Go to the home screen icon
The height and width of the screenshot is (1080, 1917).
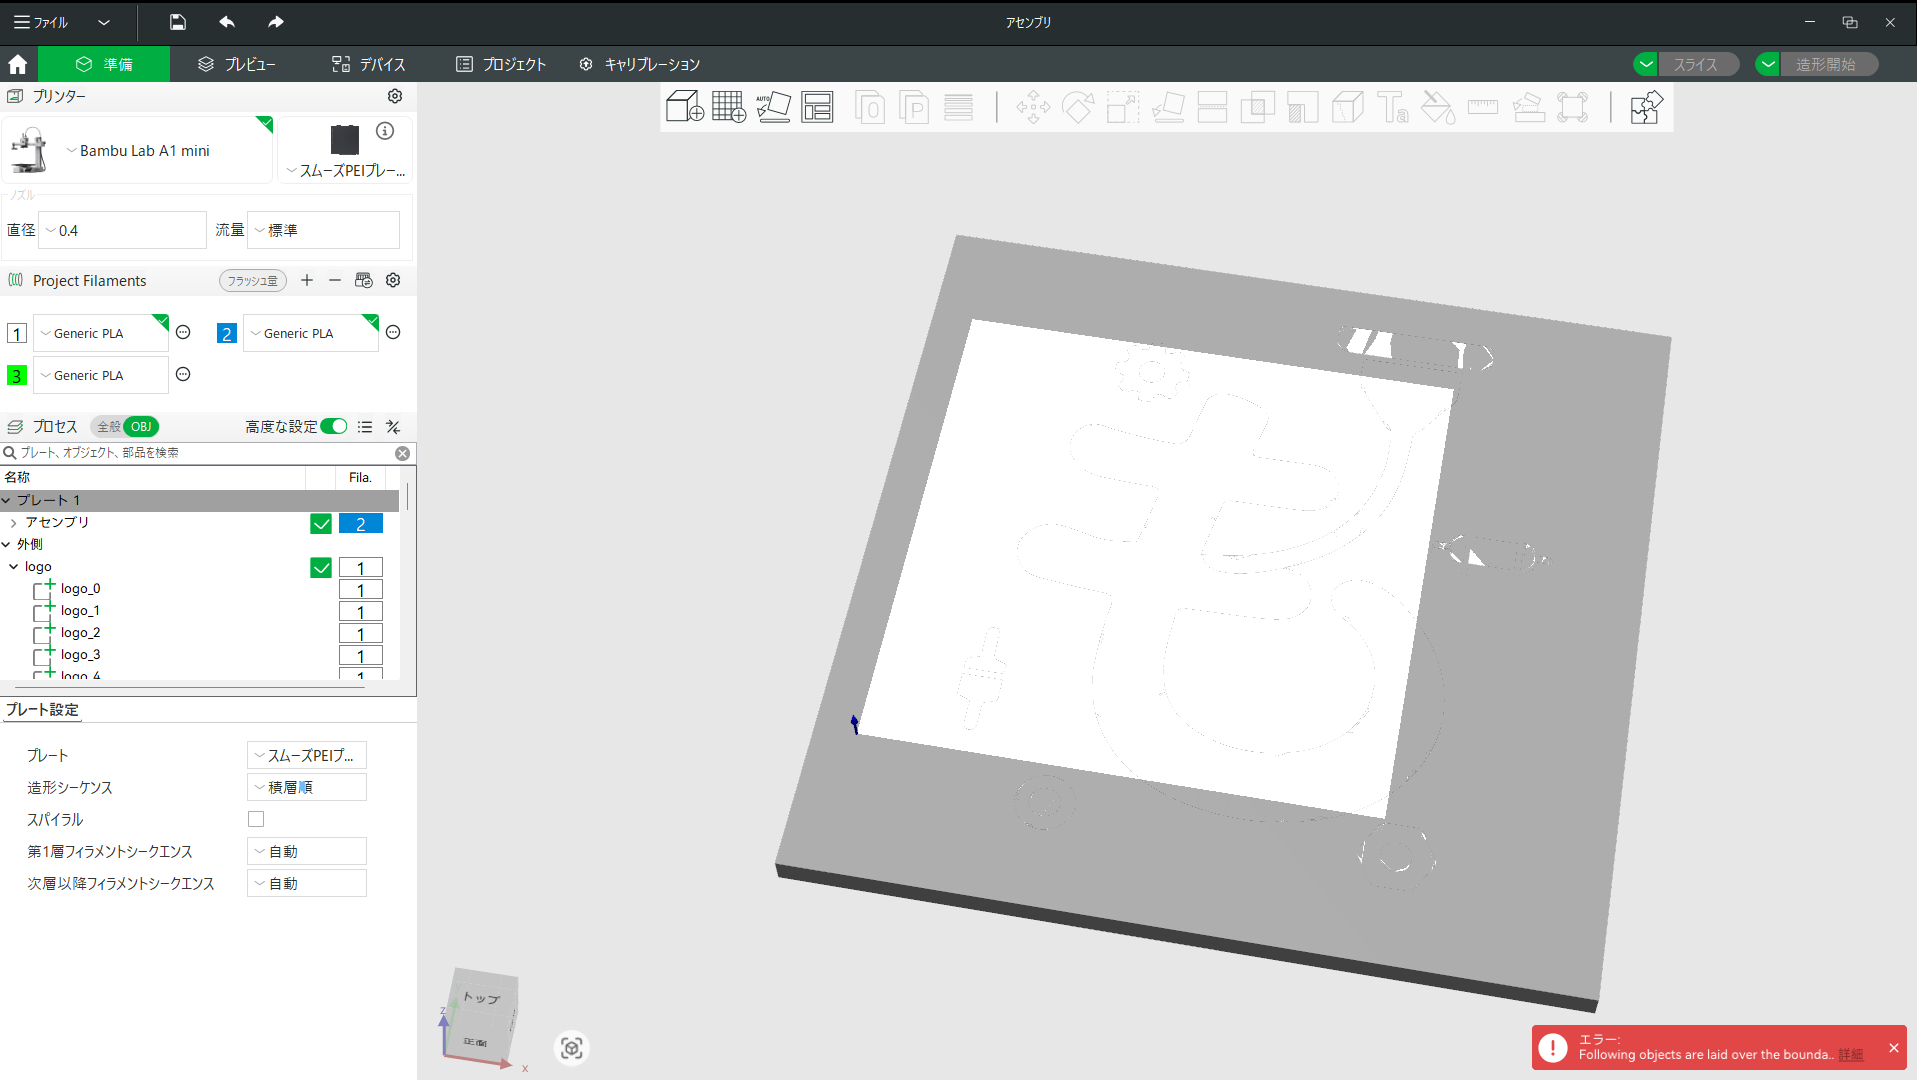18,64
